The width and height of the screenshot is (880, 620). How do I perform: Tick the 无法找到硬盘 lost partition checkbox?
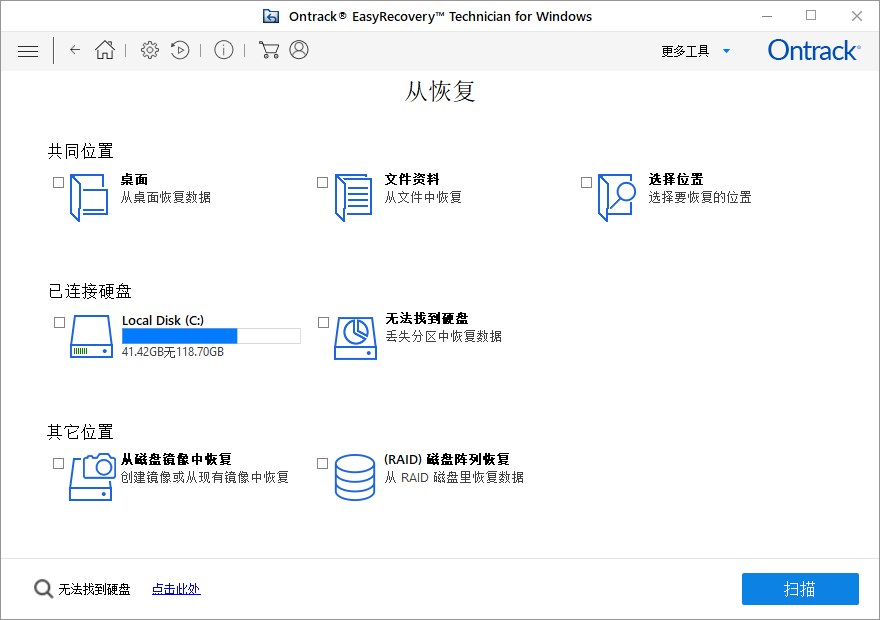(323, 322)
